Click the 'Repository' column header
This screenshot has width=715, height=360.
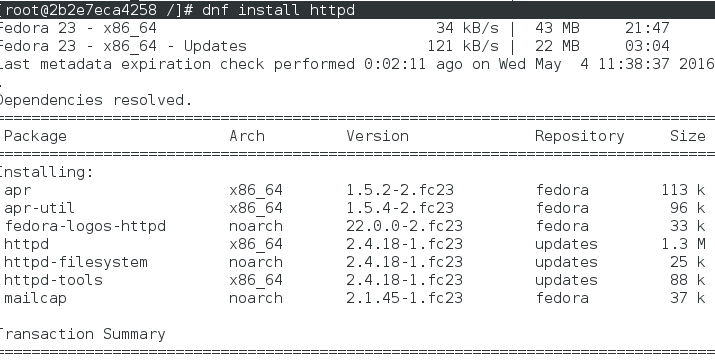pos(580,136)
